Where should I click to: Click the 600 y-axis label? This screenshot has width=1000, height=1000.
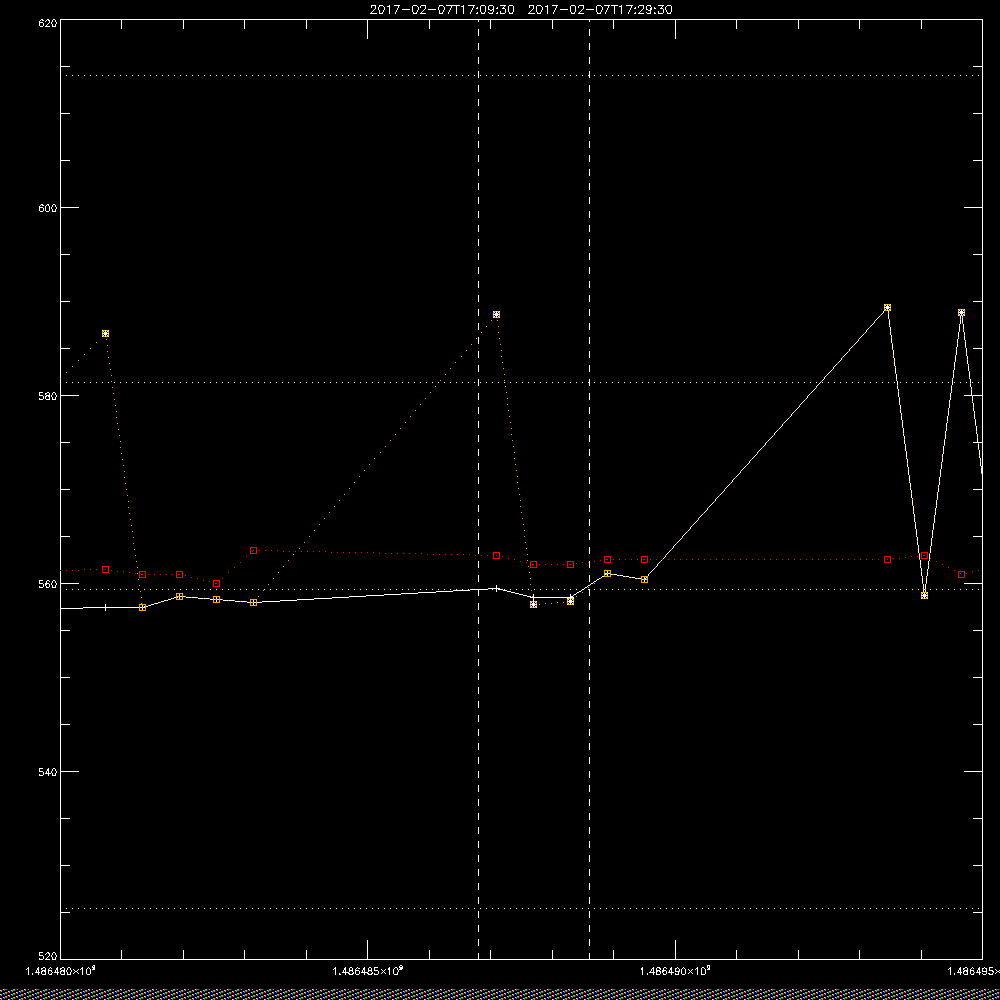point(48,207)
